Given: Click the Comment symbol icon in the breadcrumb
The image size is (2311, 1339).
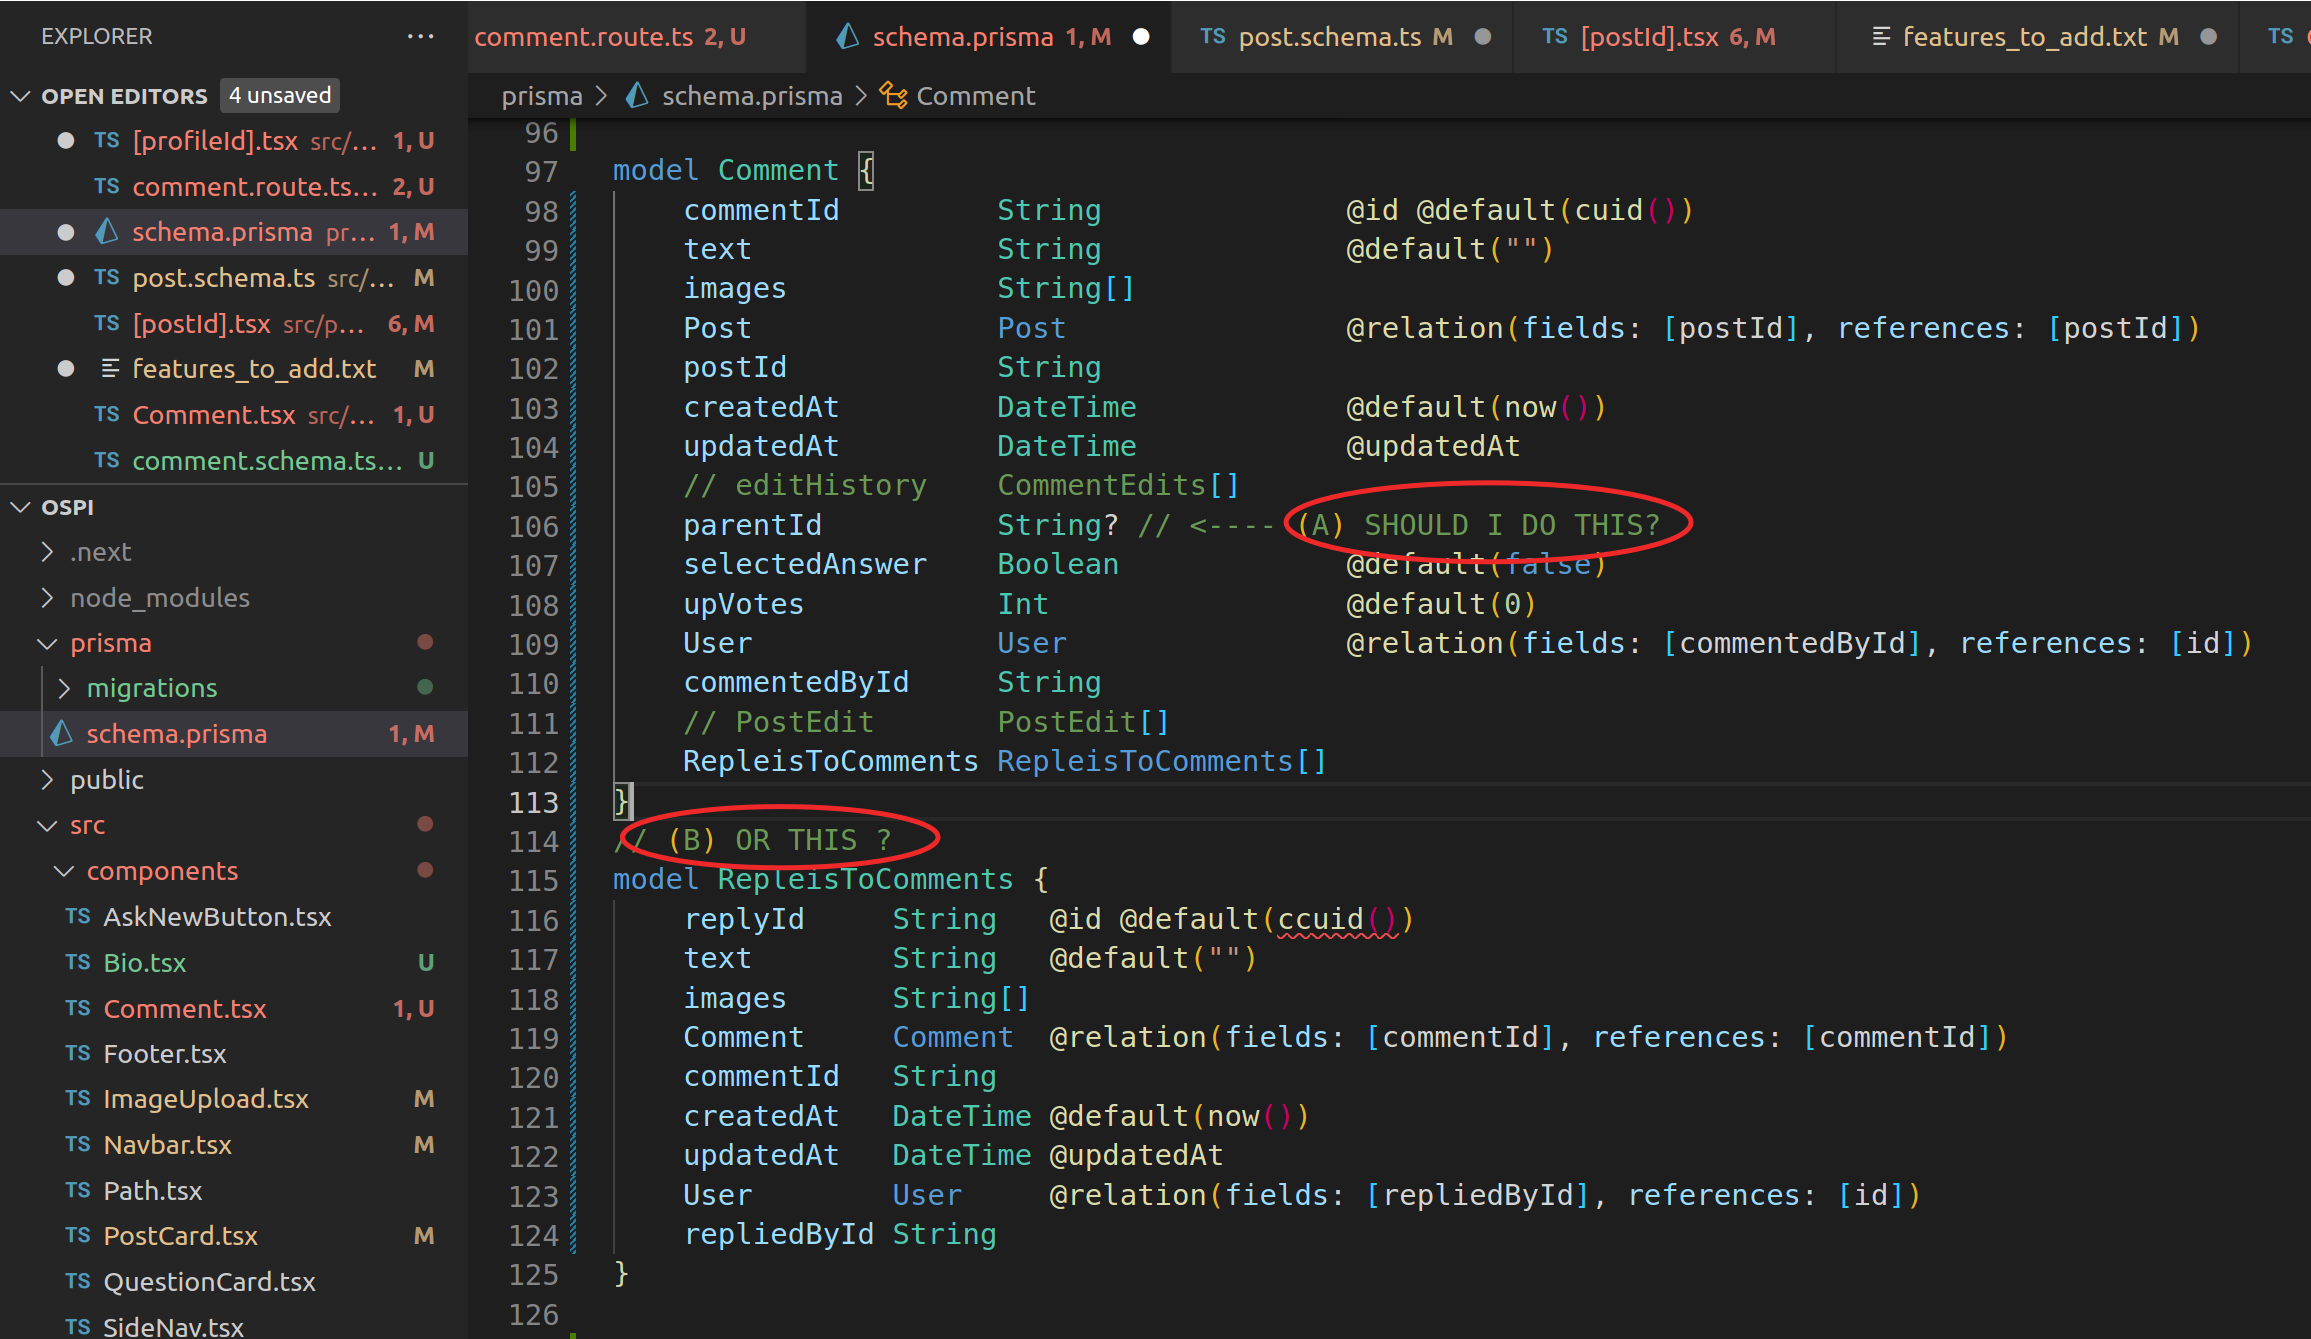Looking at the screenshot, I should 893,96.
